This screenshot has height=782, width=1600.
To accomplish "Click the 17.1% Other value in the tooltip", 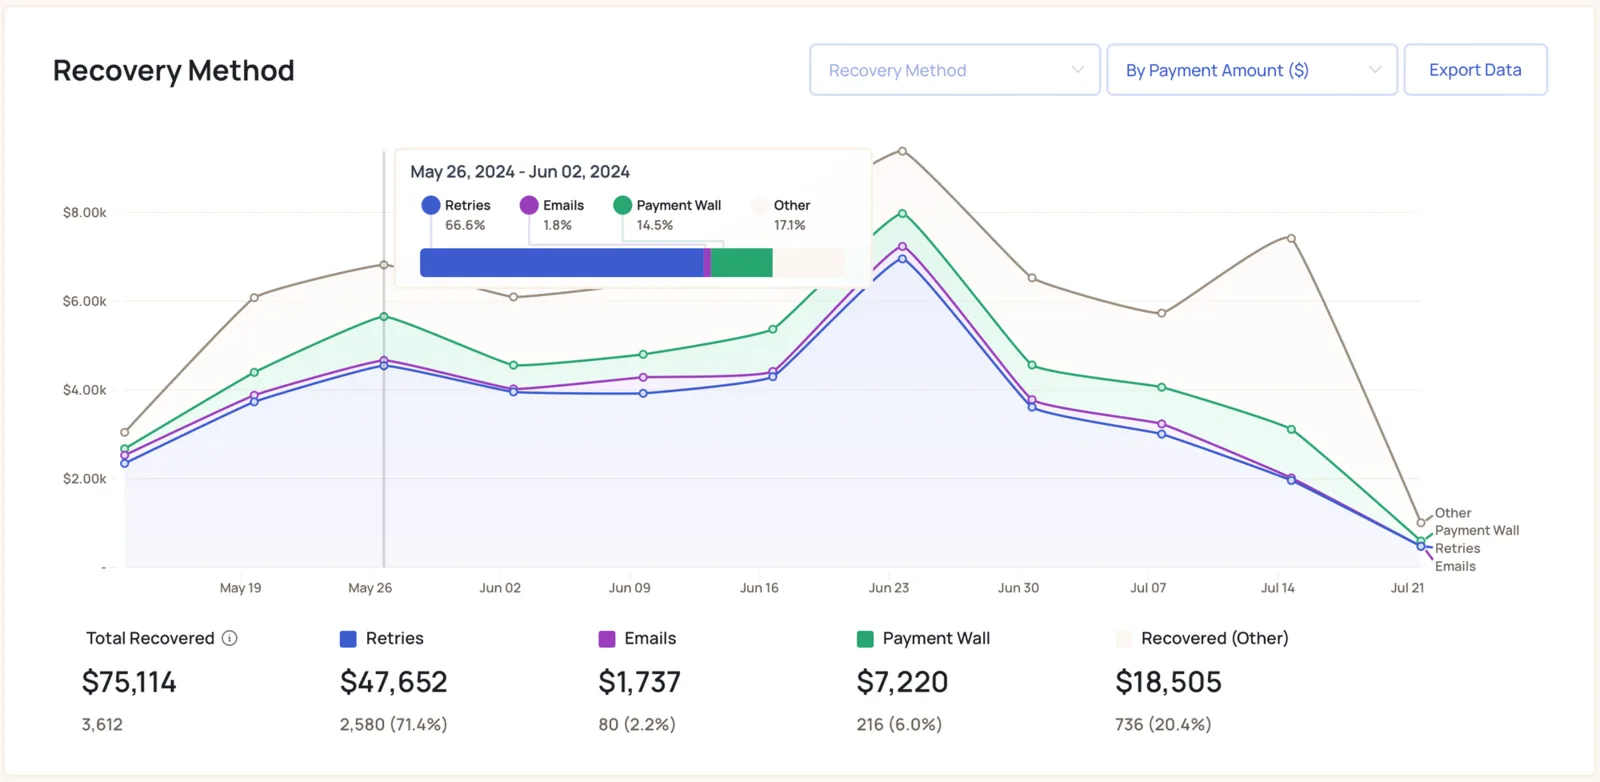I will click(789, 225).
